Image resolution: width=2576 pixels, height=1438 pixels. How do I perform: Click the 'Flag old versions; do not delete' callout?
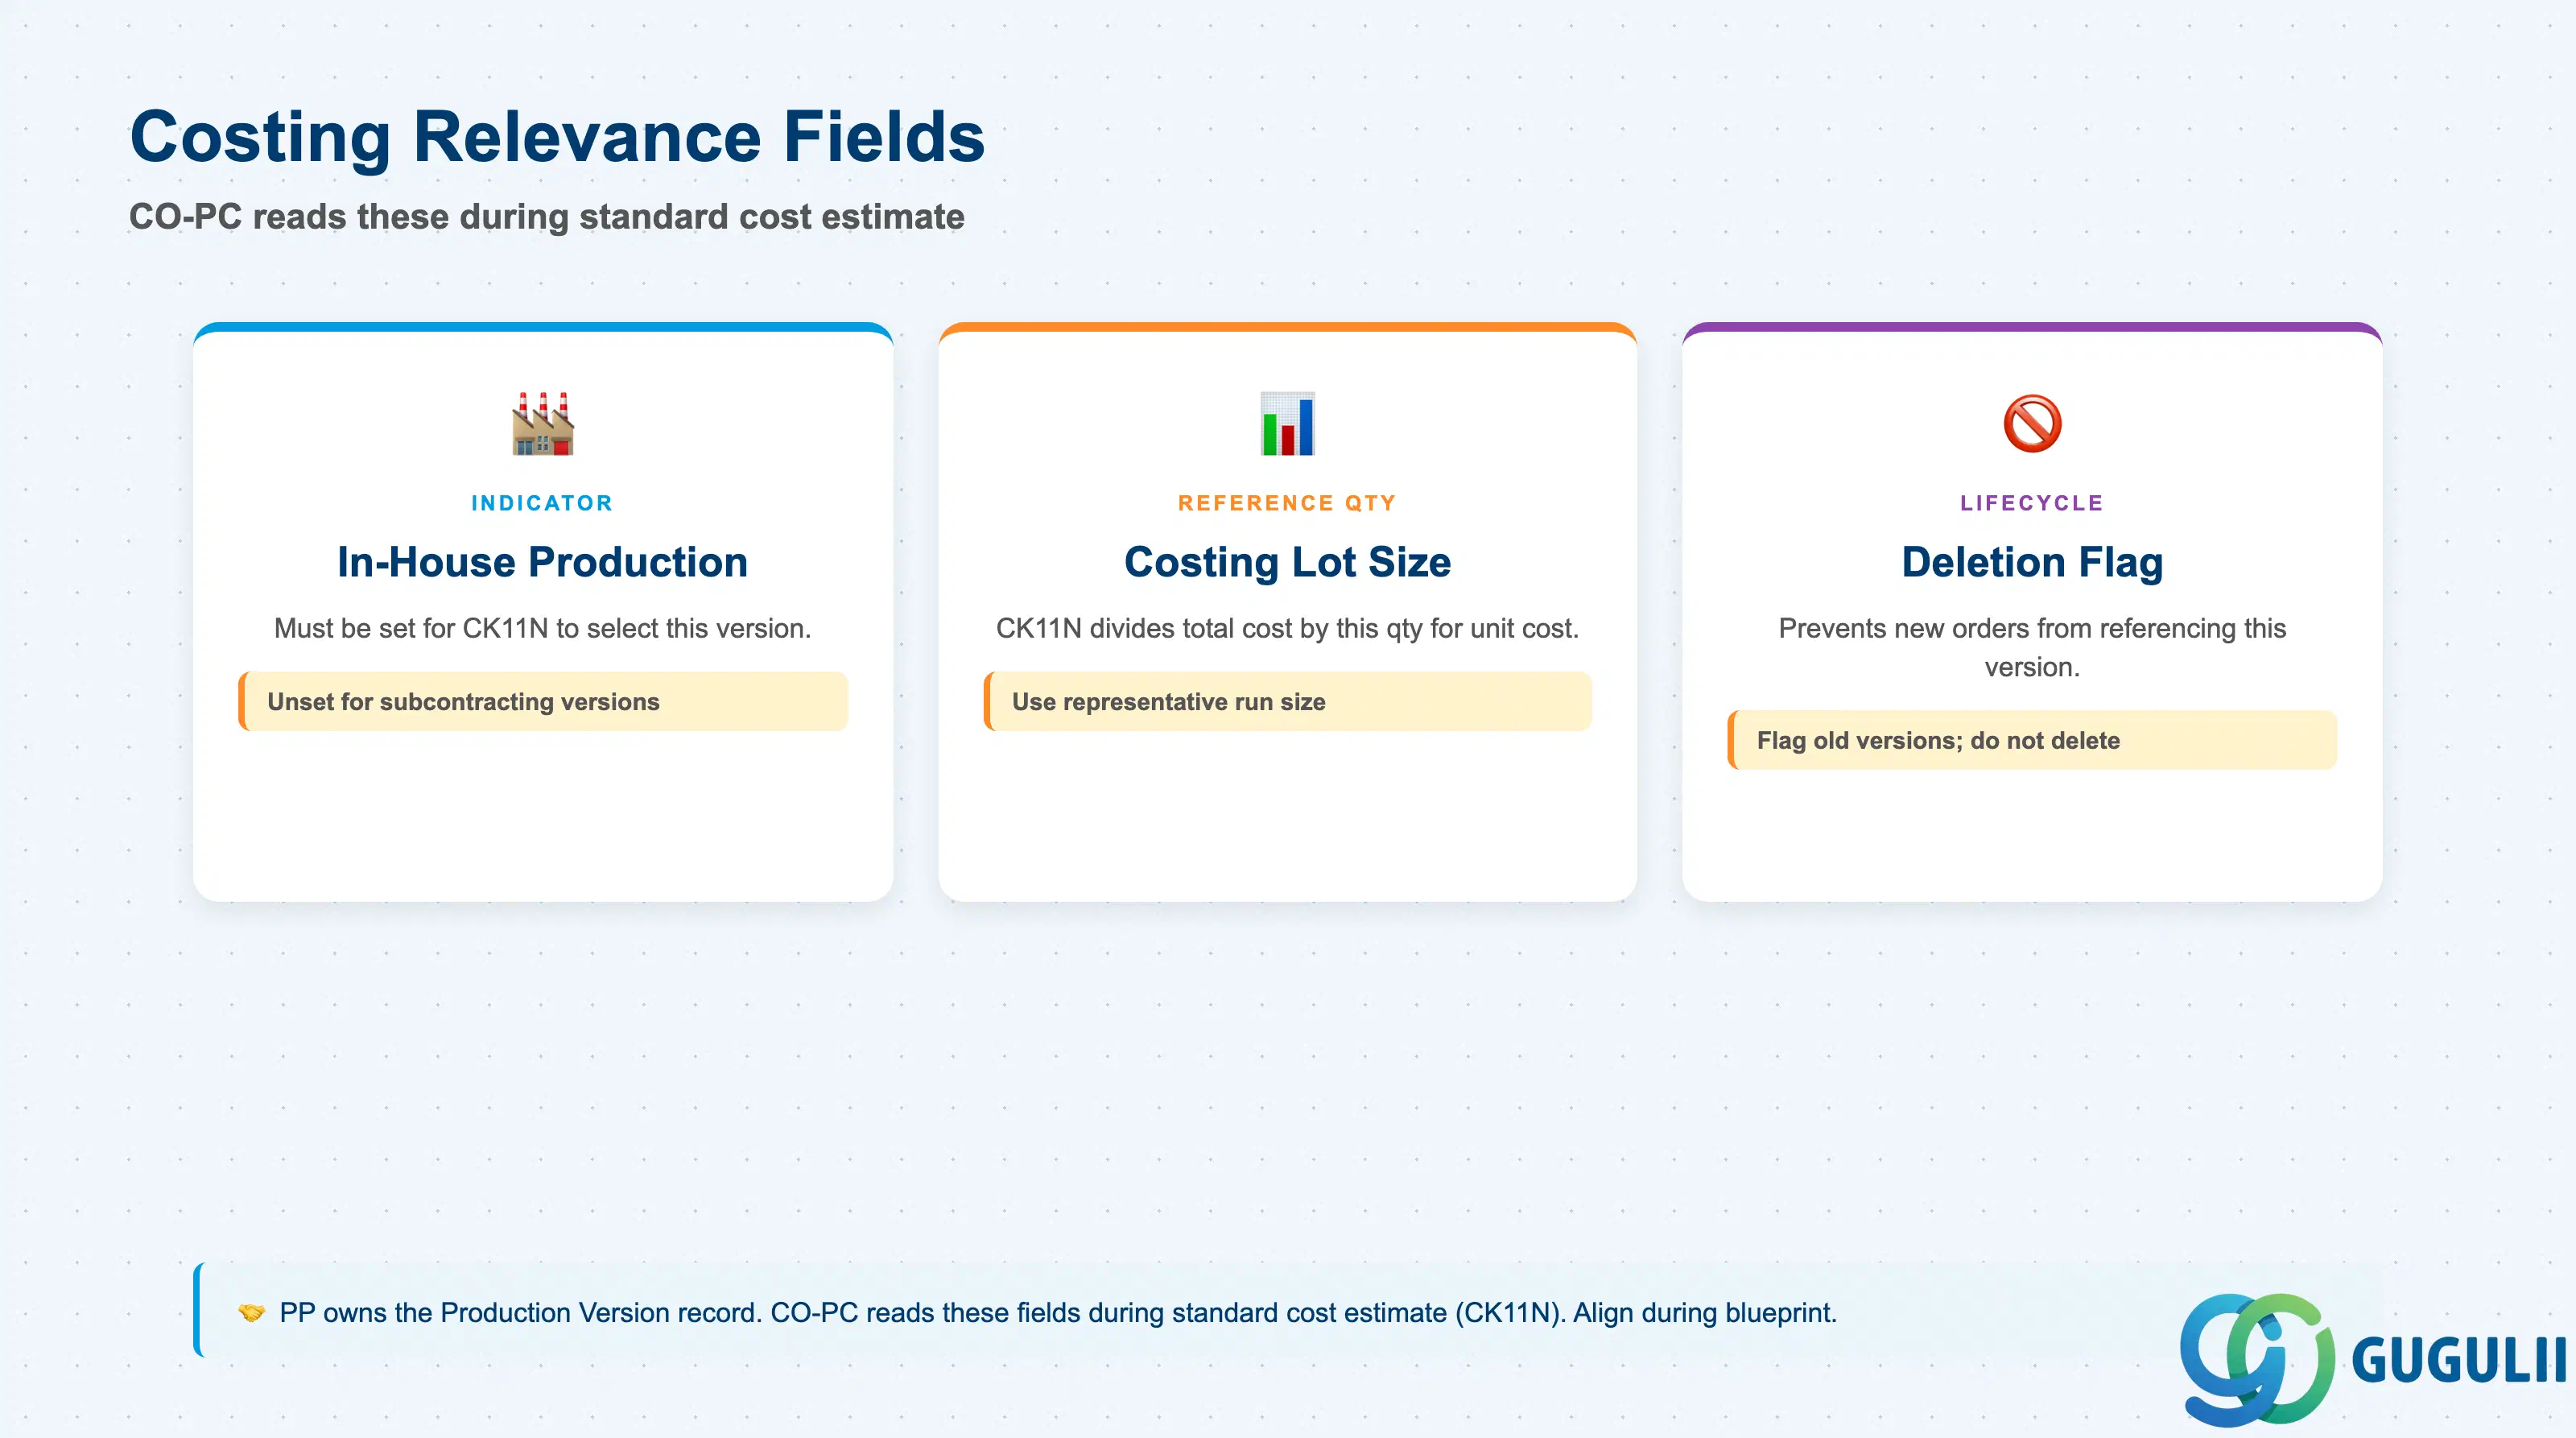tap(2032, 740)
